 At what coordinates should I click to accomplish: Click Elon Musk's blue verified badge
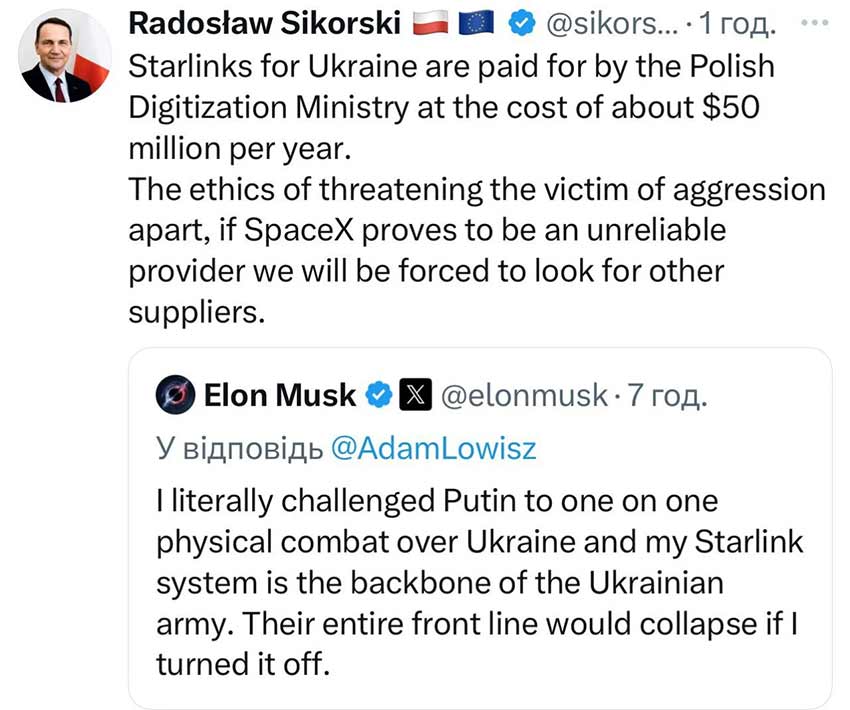(378, 395)
